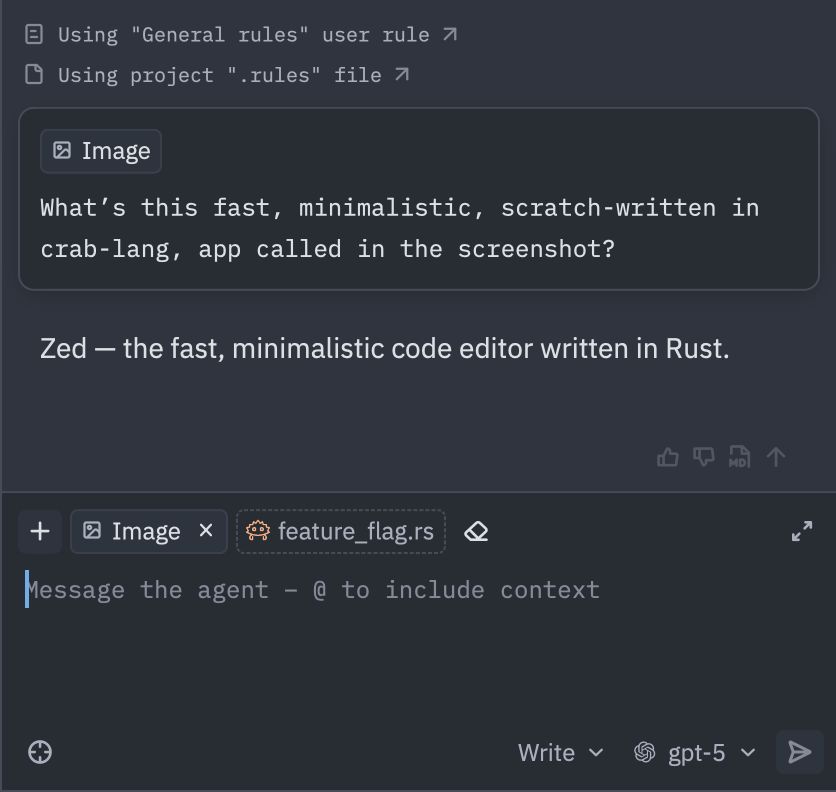Focus the Message the agent input

coord(418,640)
